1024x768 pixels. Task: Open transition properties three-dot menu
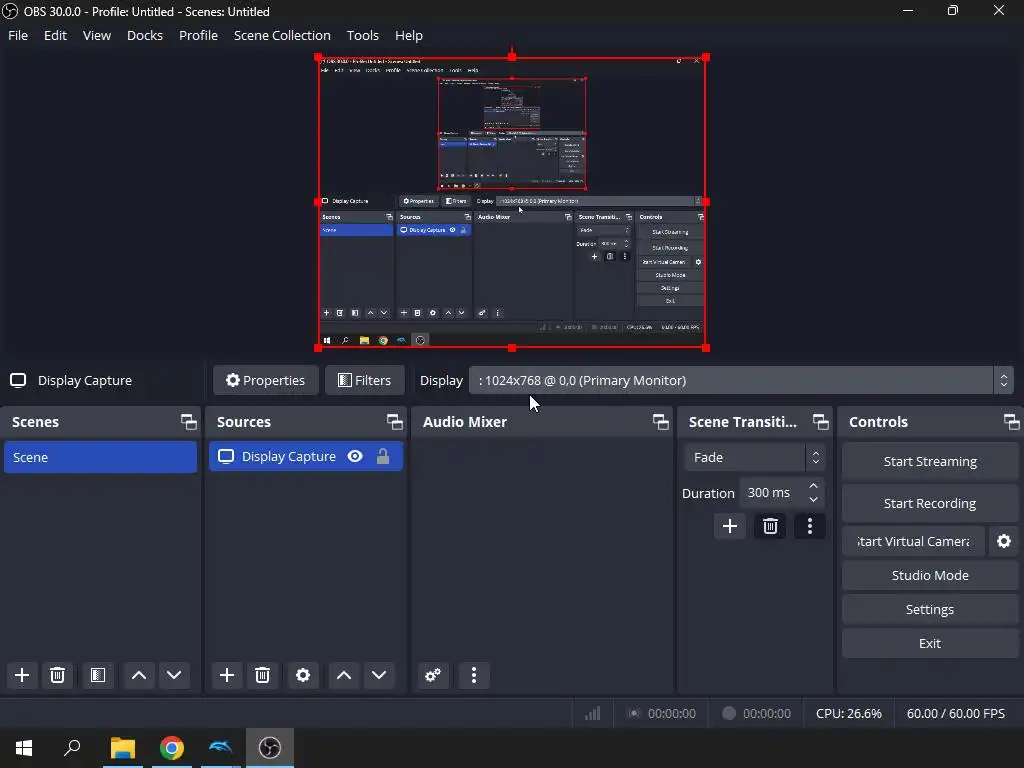point(810,526)
